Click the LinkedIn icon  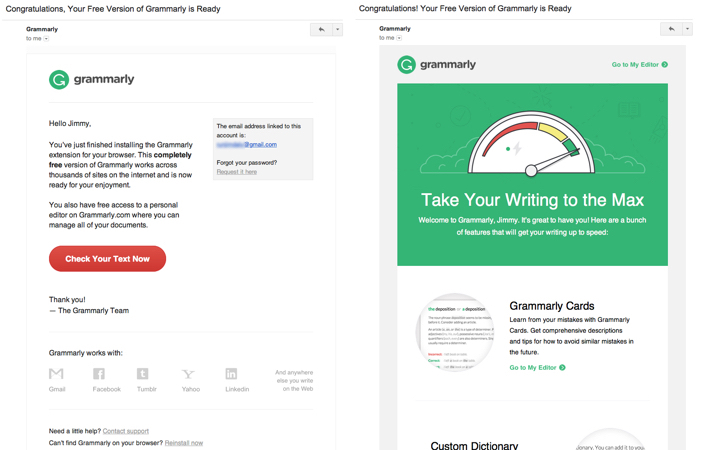pyautogui.click(x=232, y=375)
